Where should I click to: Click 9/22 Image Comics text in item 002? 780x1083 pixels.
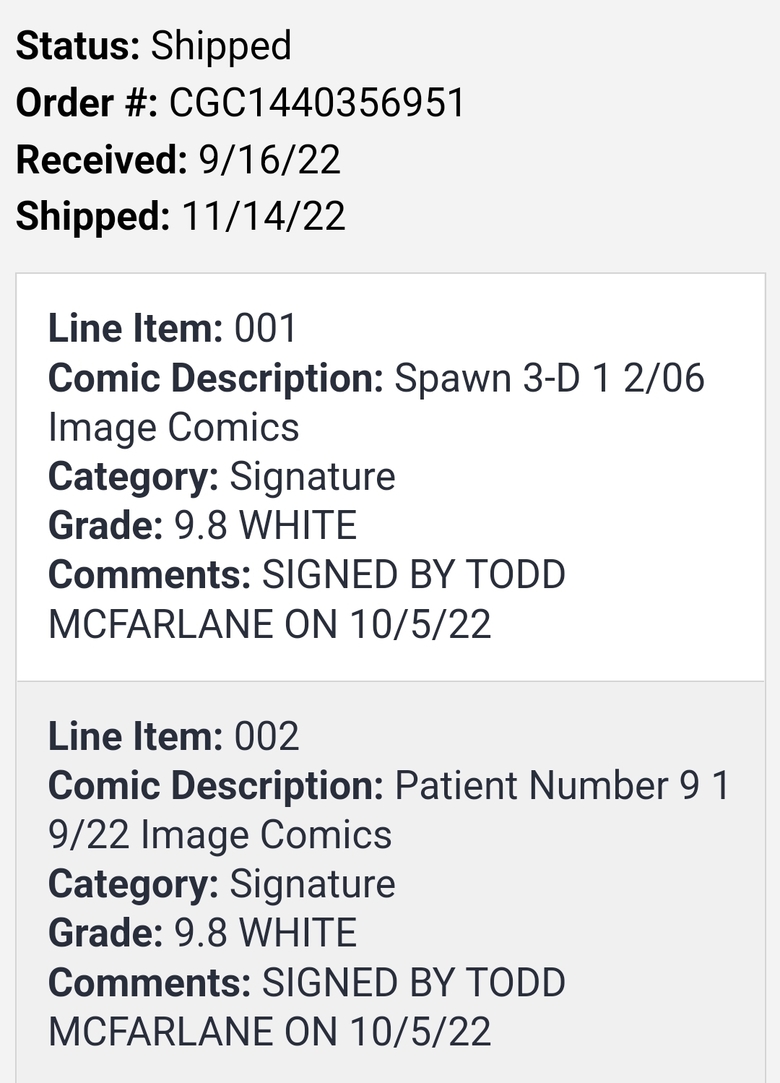(x=220, y=835)
